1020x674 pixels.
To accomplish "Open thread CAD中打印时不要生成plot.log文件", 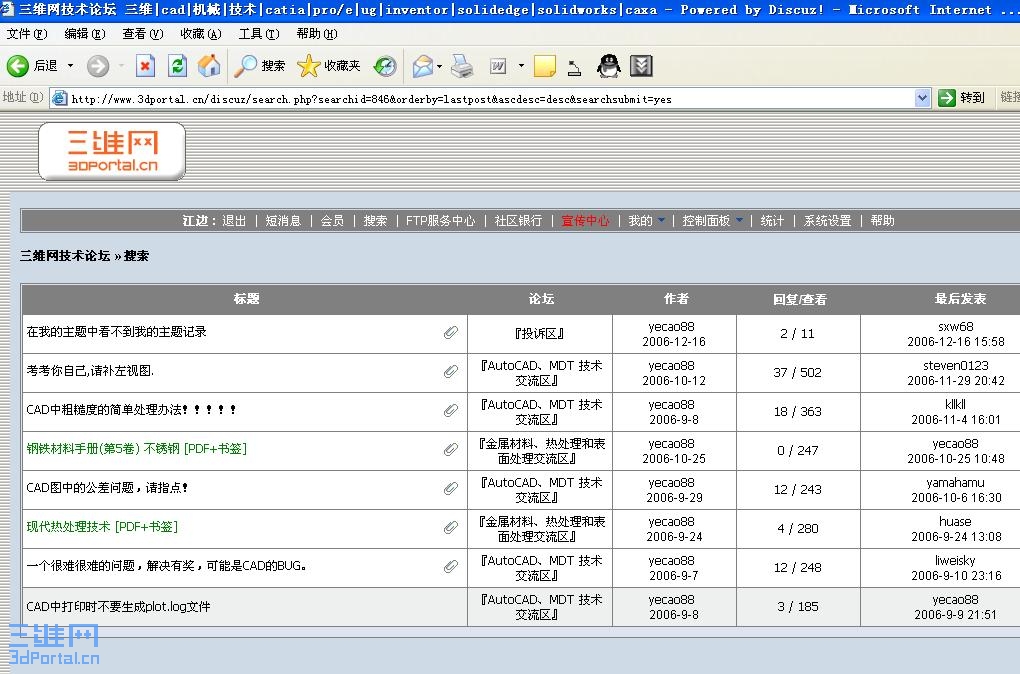I will click(x=118, y=606).
